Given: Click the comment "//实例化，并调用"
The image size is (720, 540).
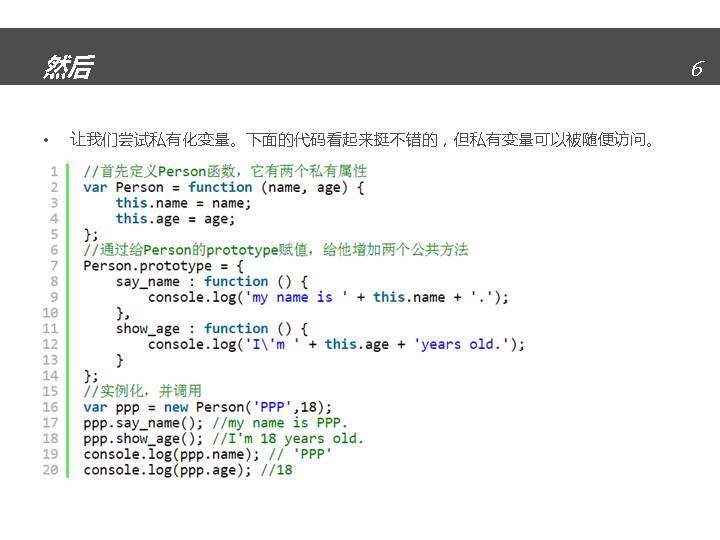Looking at the screenshot, I should 142,391.
